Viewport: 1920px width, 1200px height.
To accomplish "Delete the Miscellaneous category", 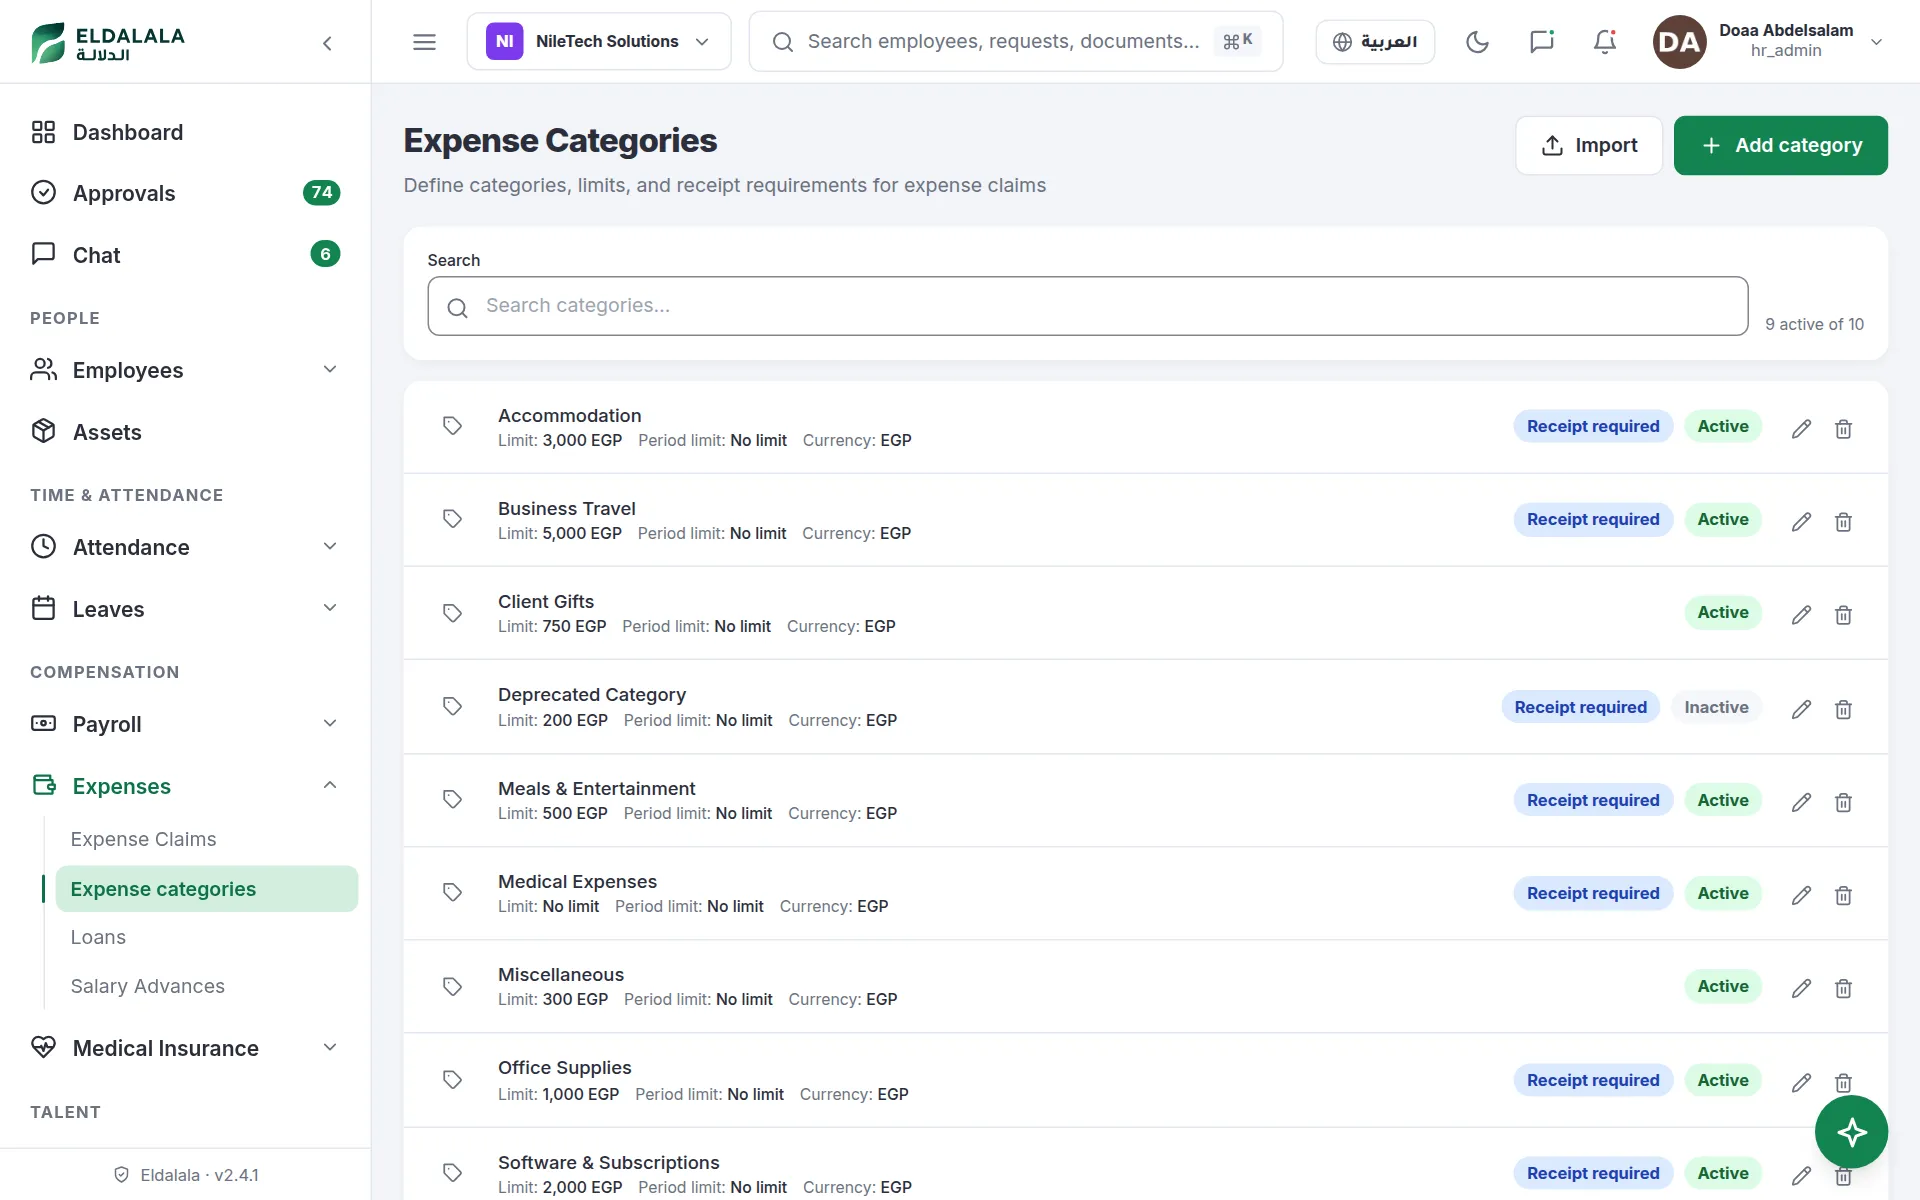I will tap(1843, 988).
